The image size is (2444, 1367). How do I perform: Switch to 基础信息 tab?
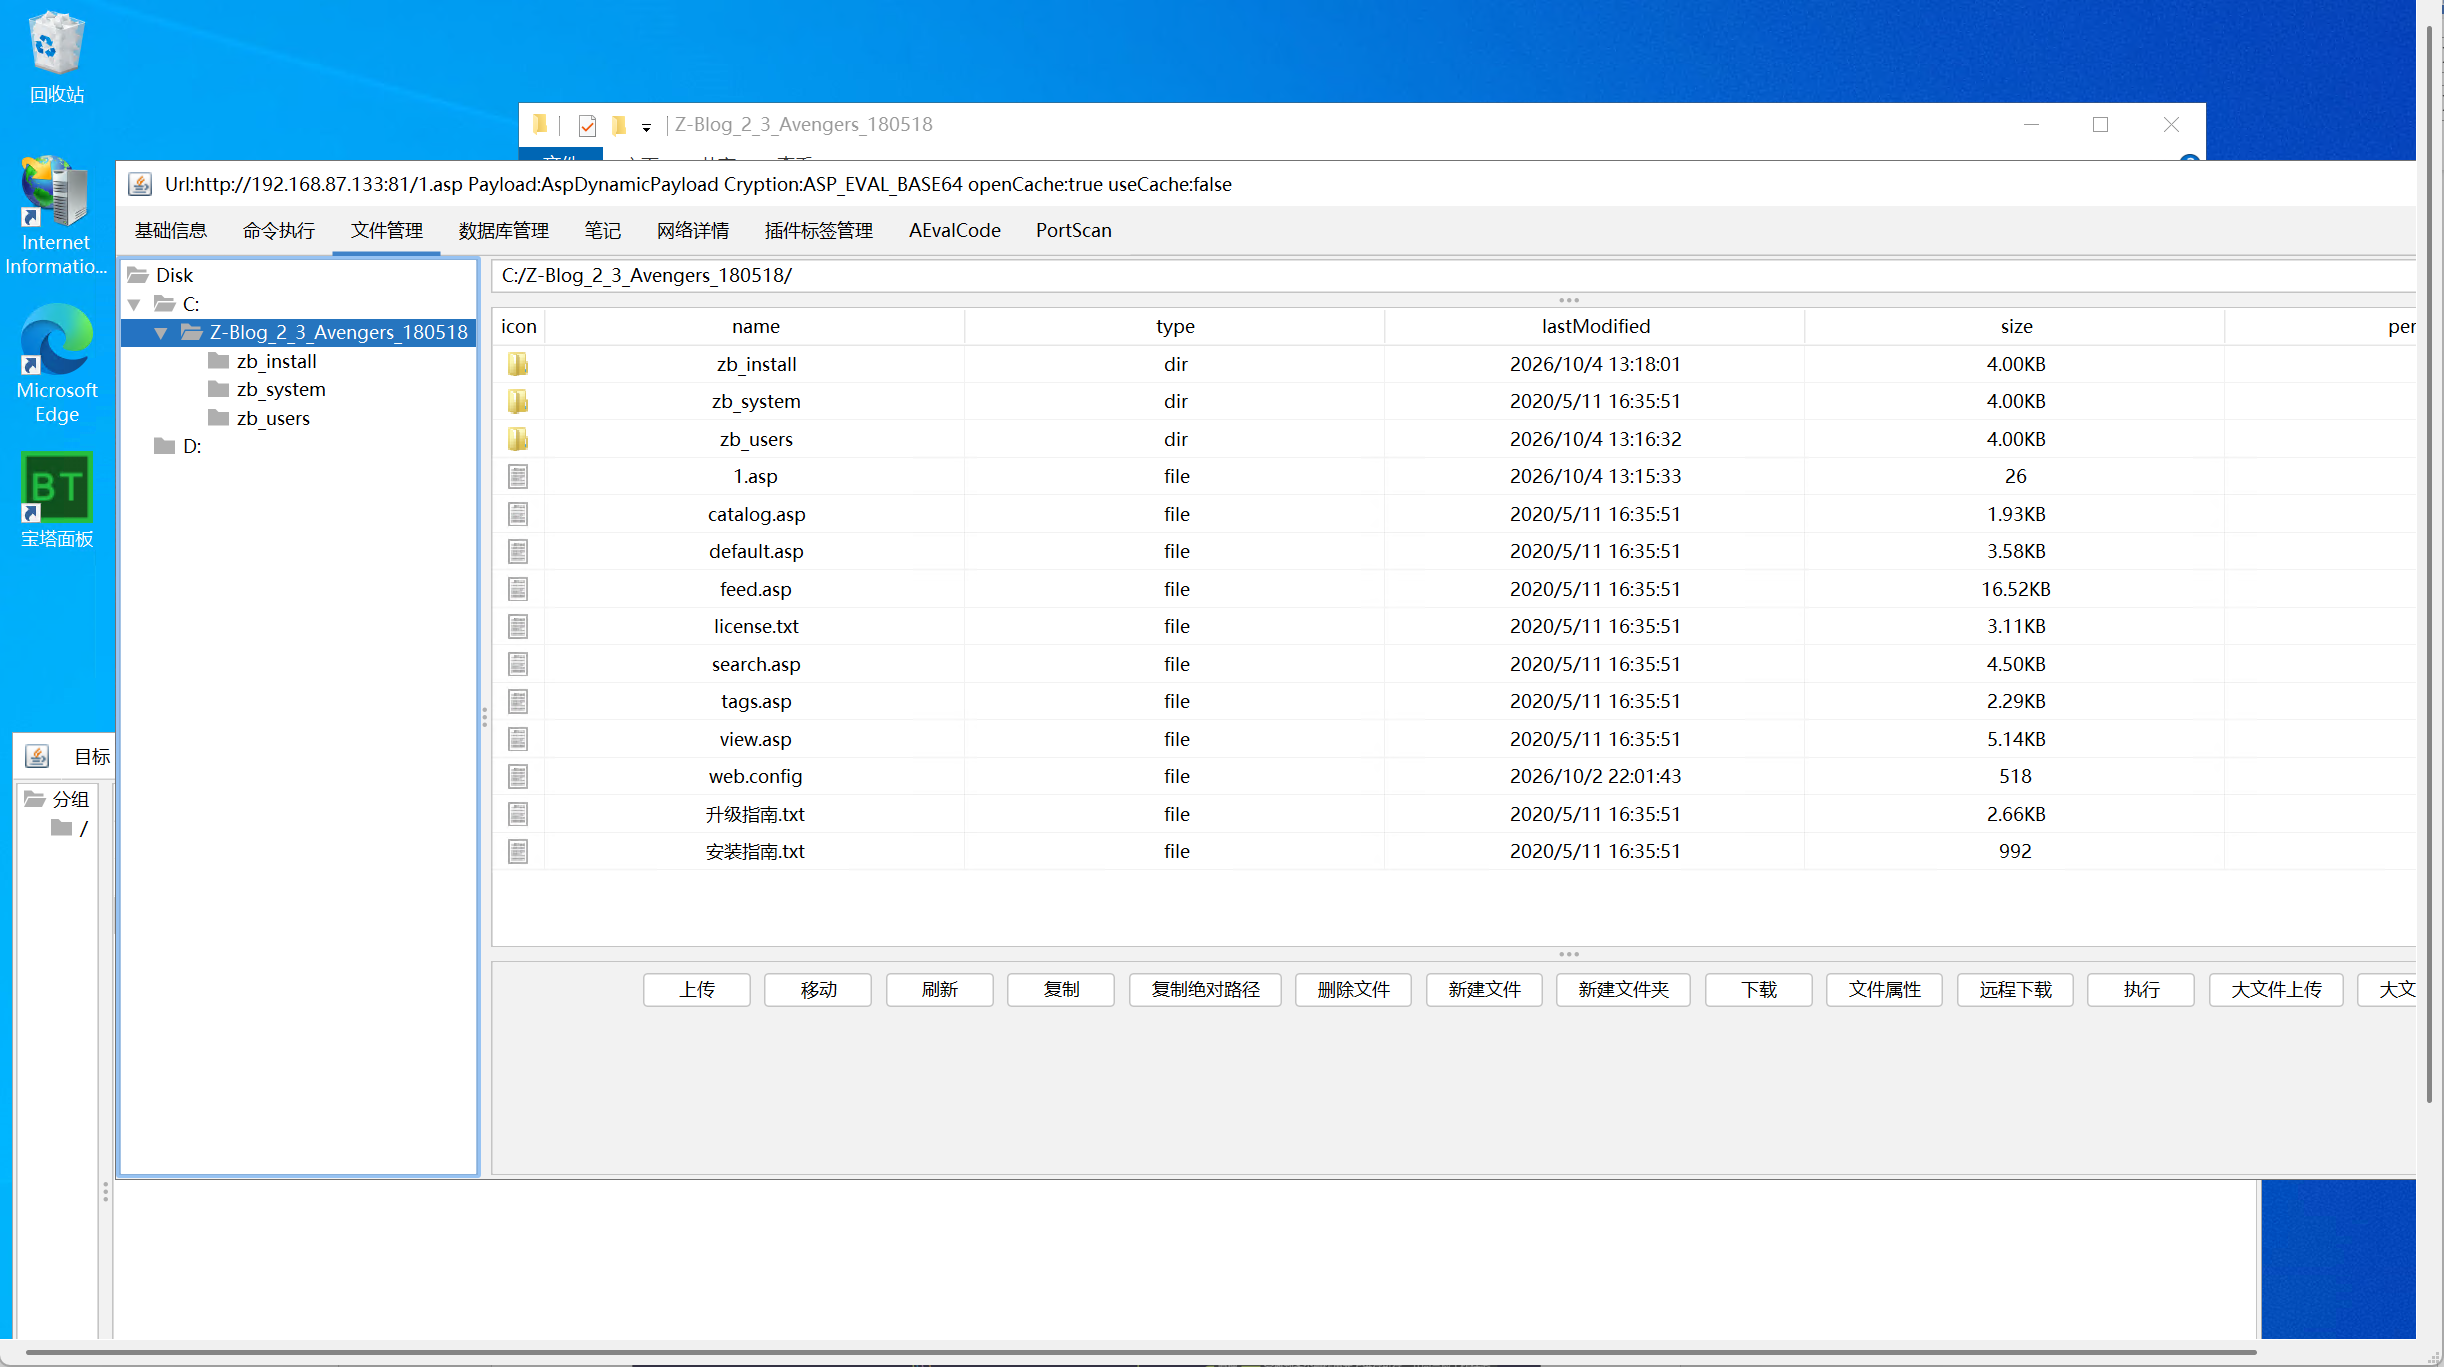coord(171,230)
